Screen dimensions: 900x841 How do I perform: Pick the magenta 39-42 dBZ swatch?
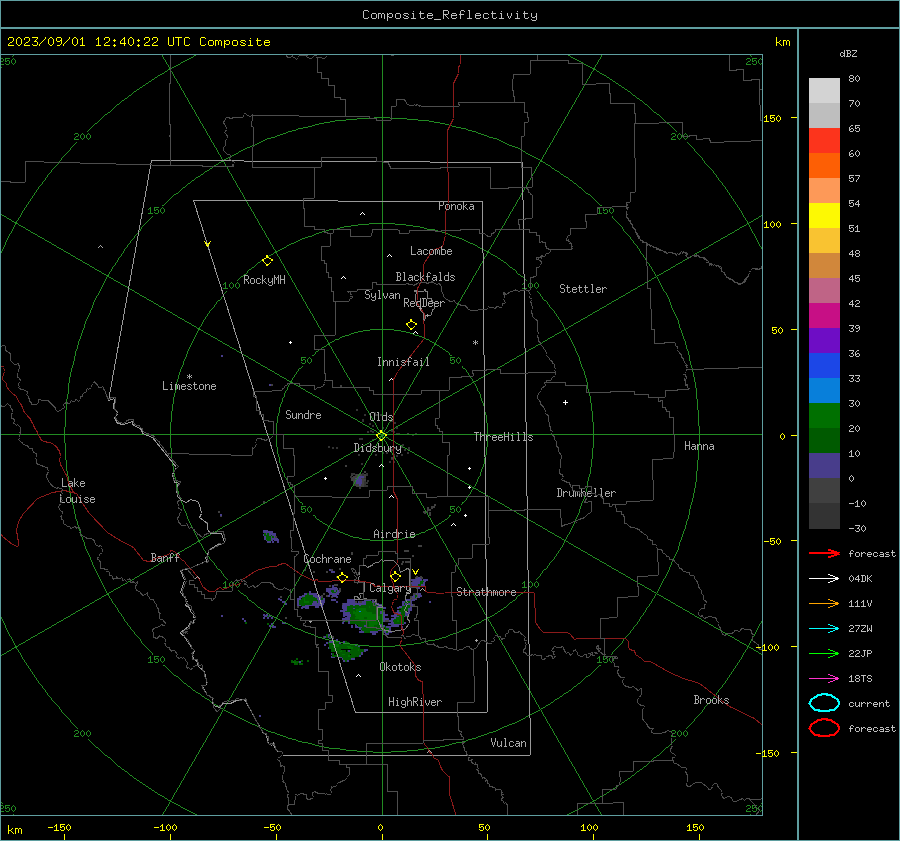click(x=824, y=315)
